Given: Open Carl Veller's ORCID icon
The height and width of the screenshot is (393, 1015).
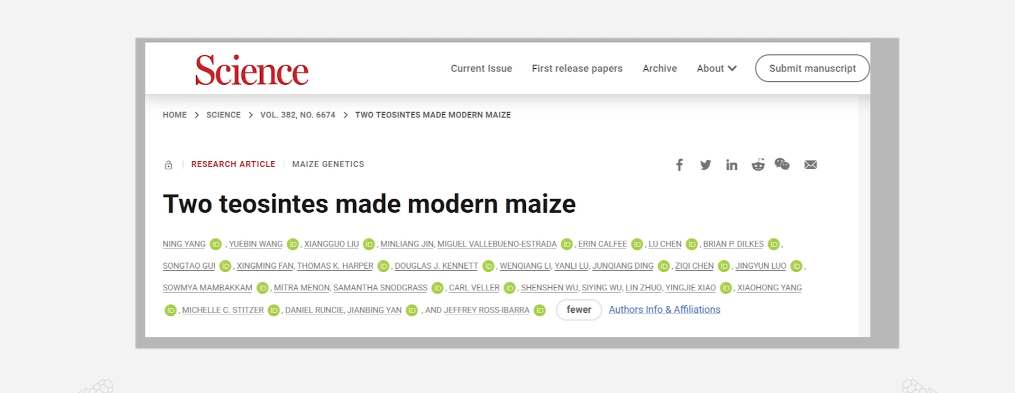Looking at the screenshot, I should (x=509, y=288).
